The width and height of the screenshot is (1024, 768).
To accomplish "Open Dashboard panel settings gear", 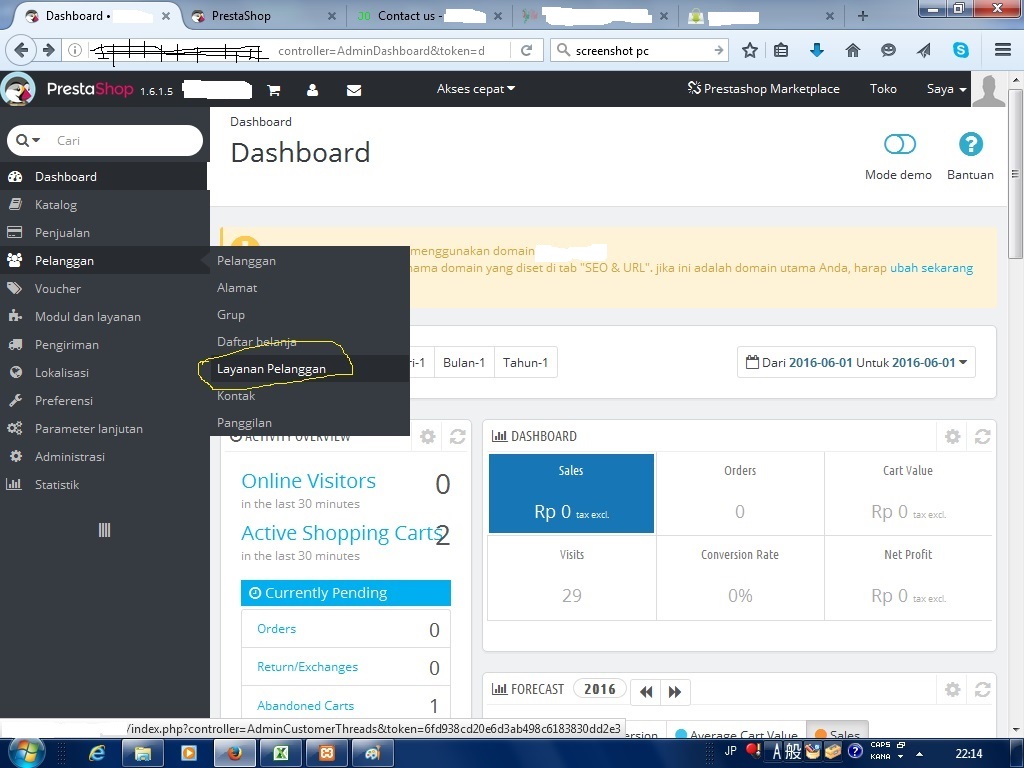I will click(953, 436).
